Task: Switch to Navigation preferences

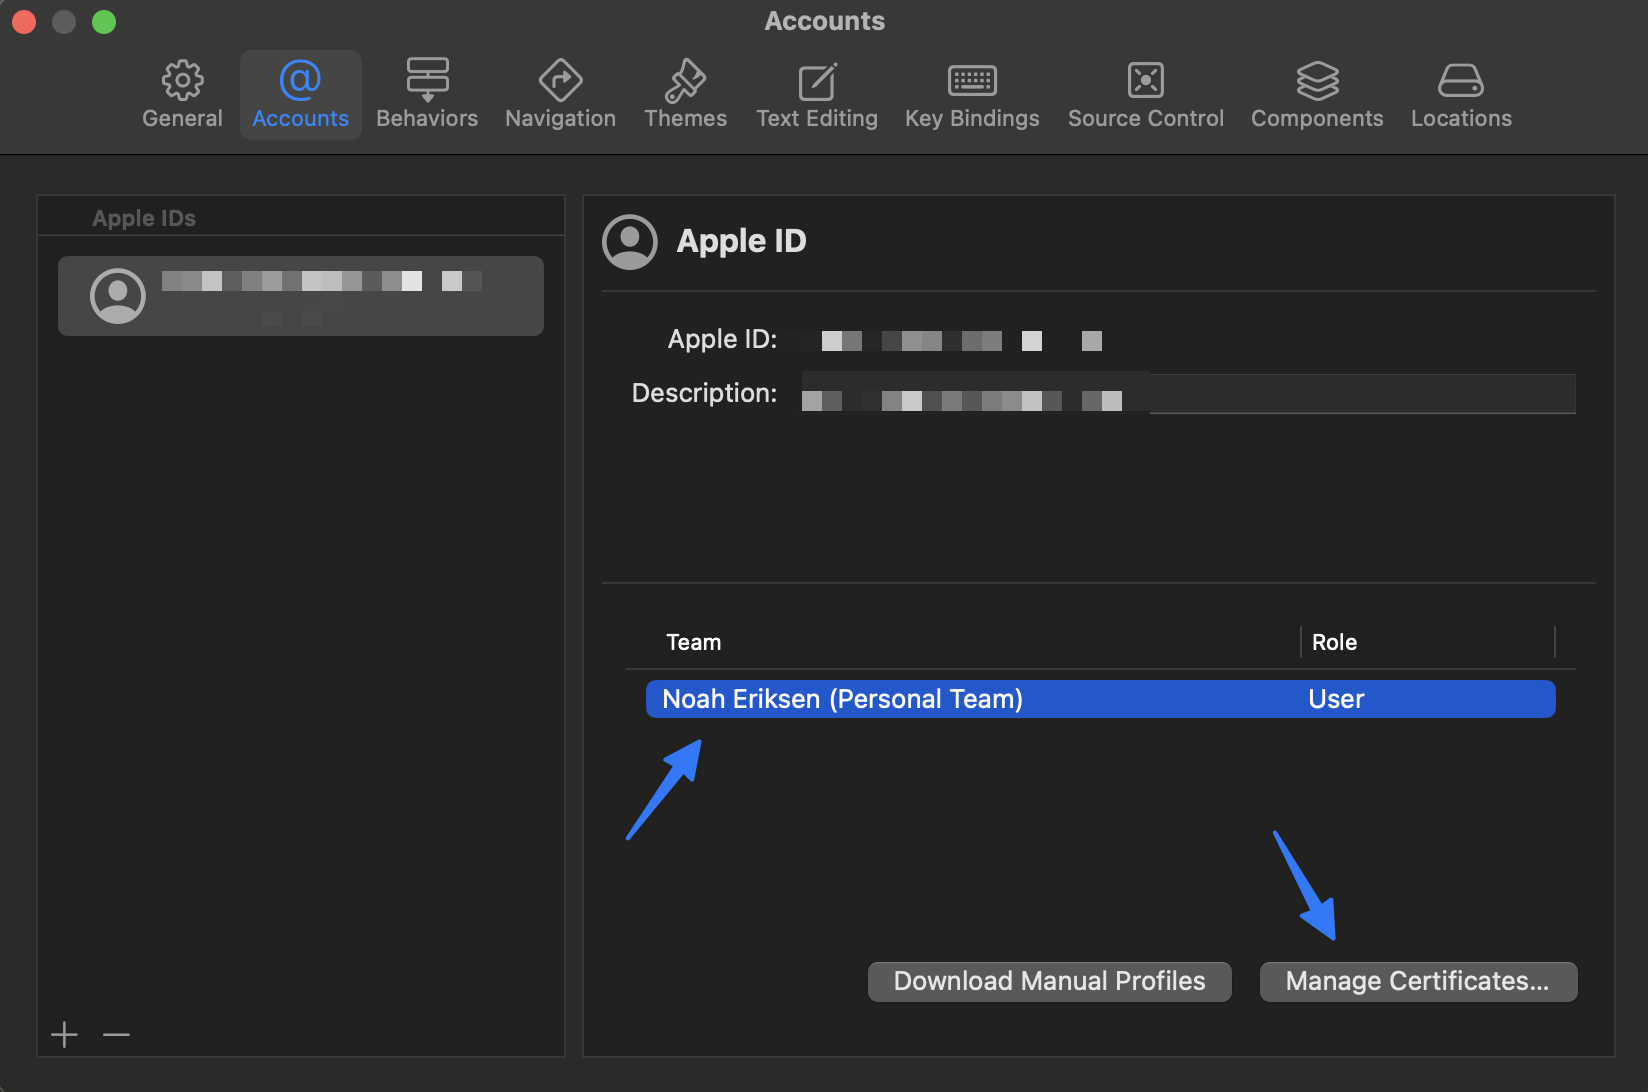Action: [x=560, y=95]
